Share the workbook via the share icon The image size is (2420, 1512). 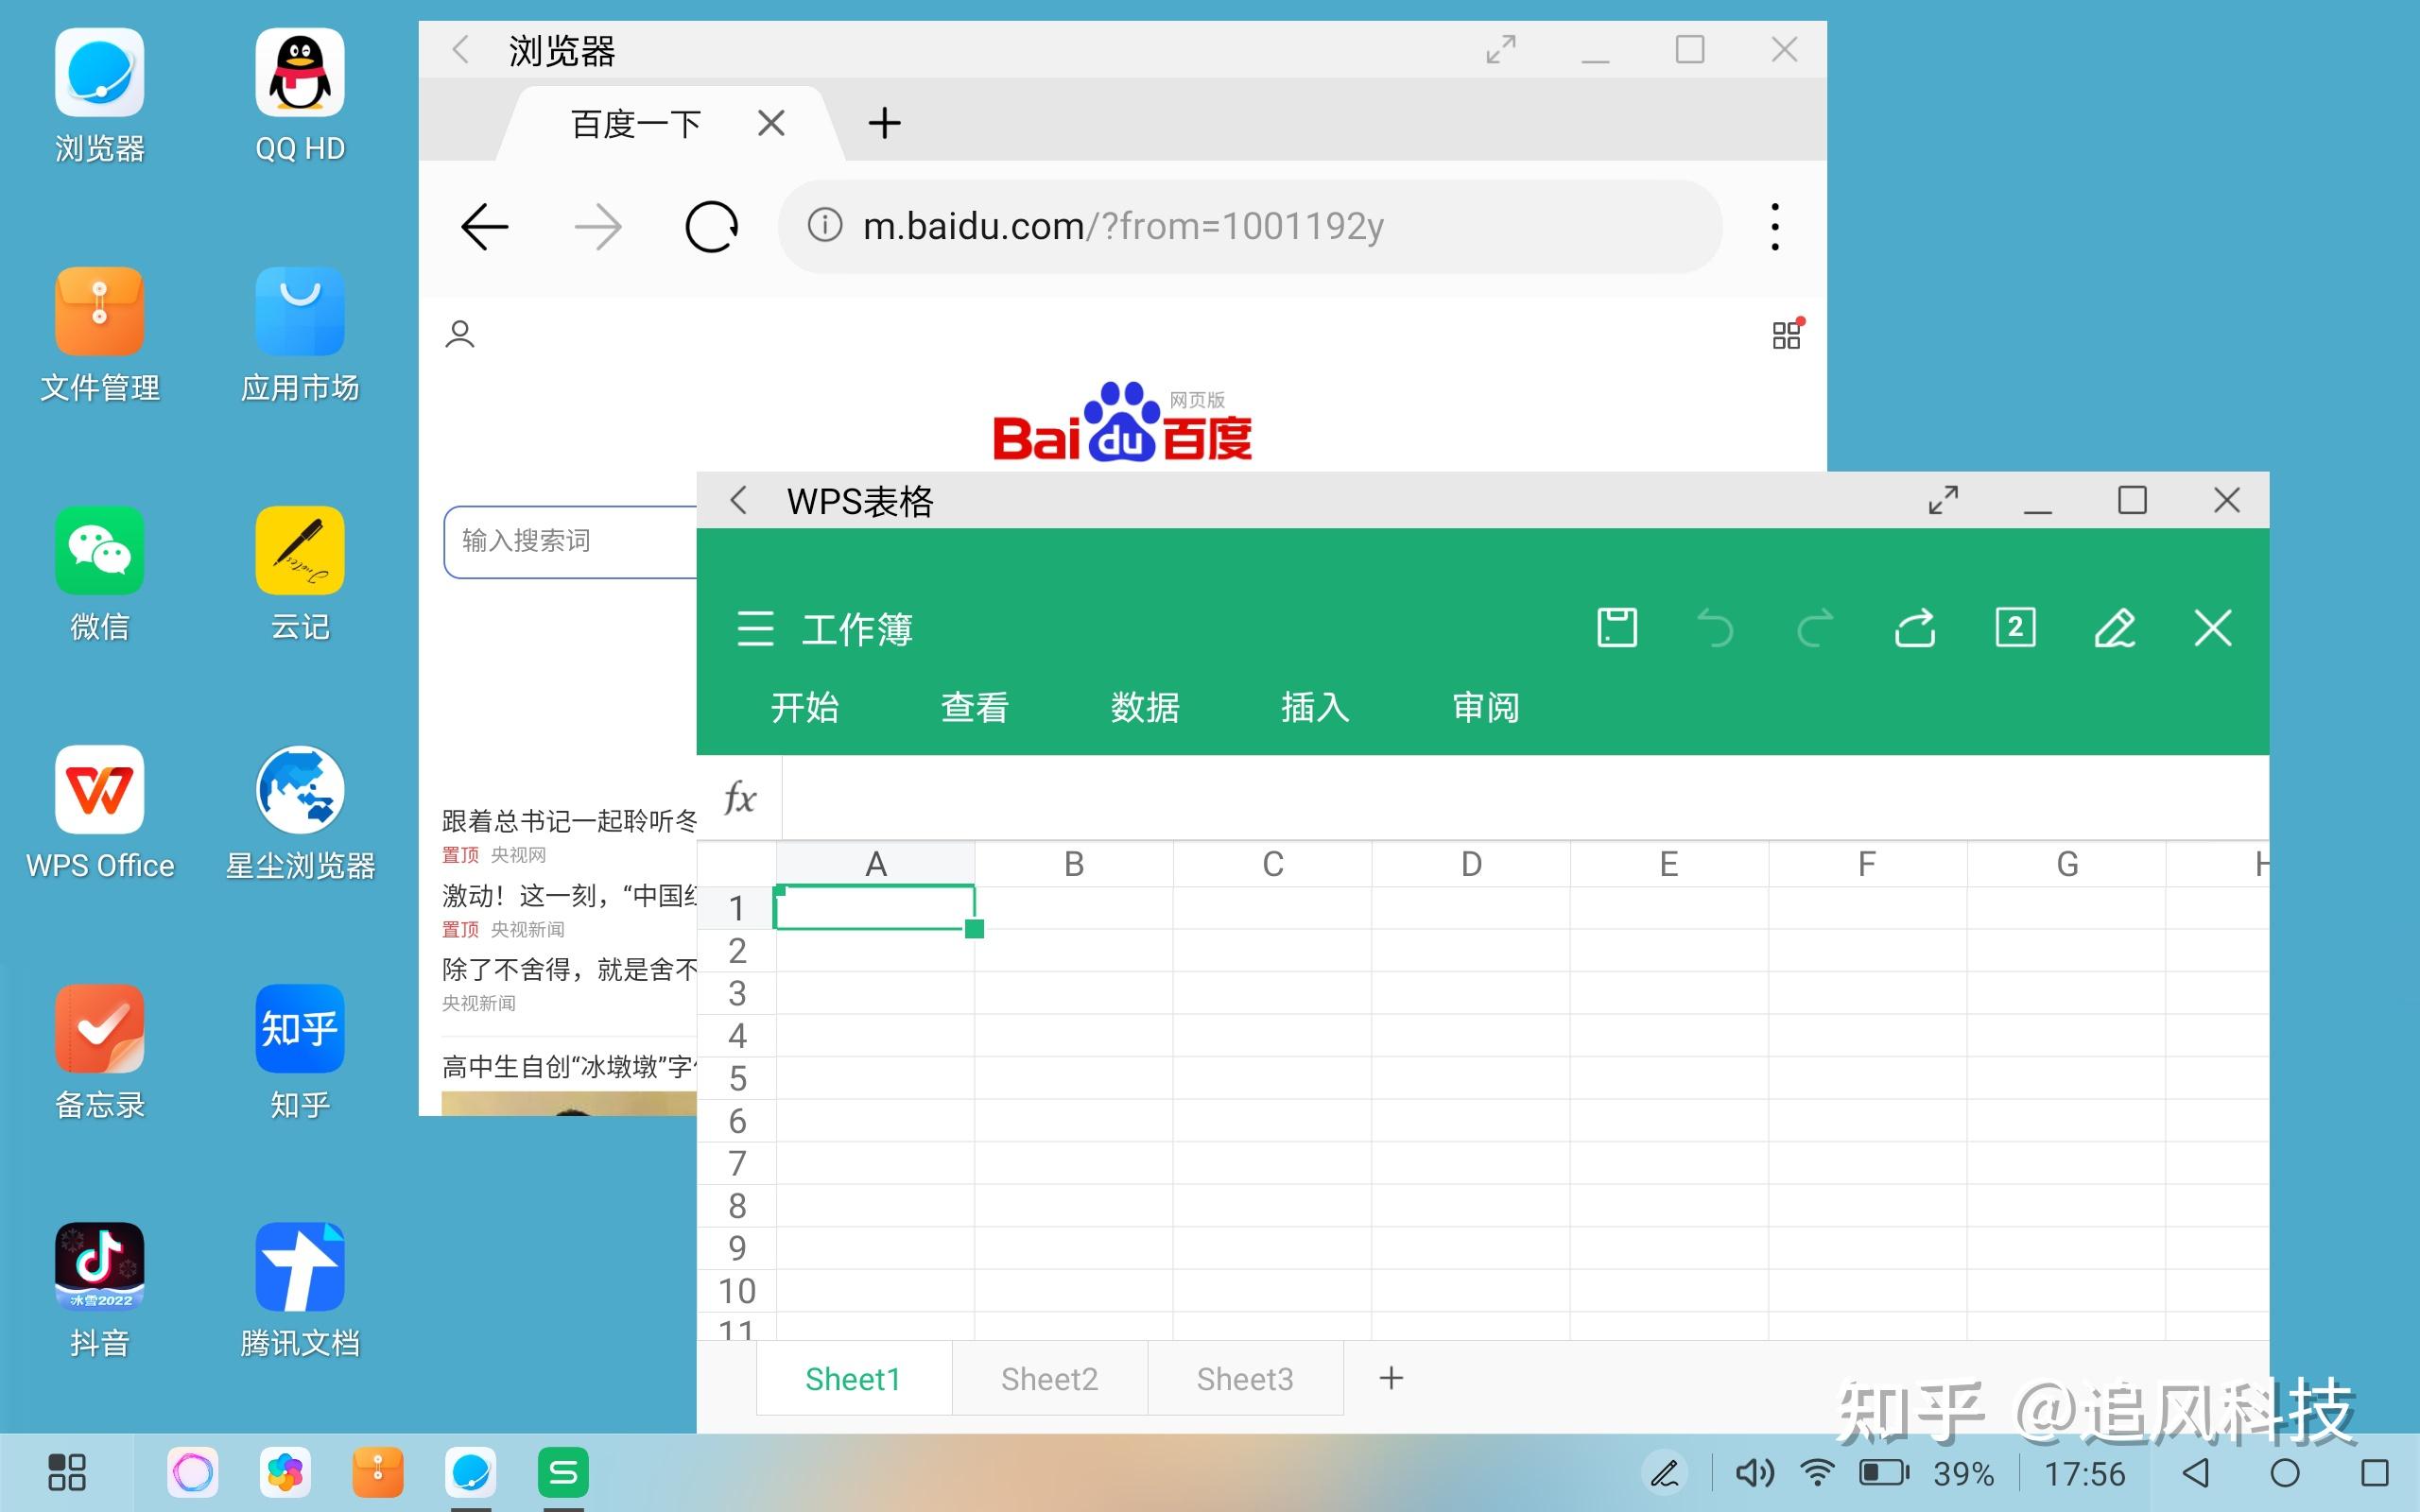point(1915,628)
